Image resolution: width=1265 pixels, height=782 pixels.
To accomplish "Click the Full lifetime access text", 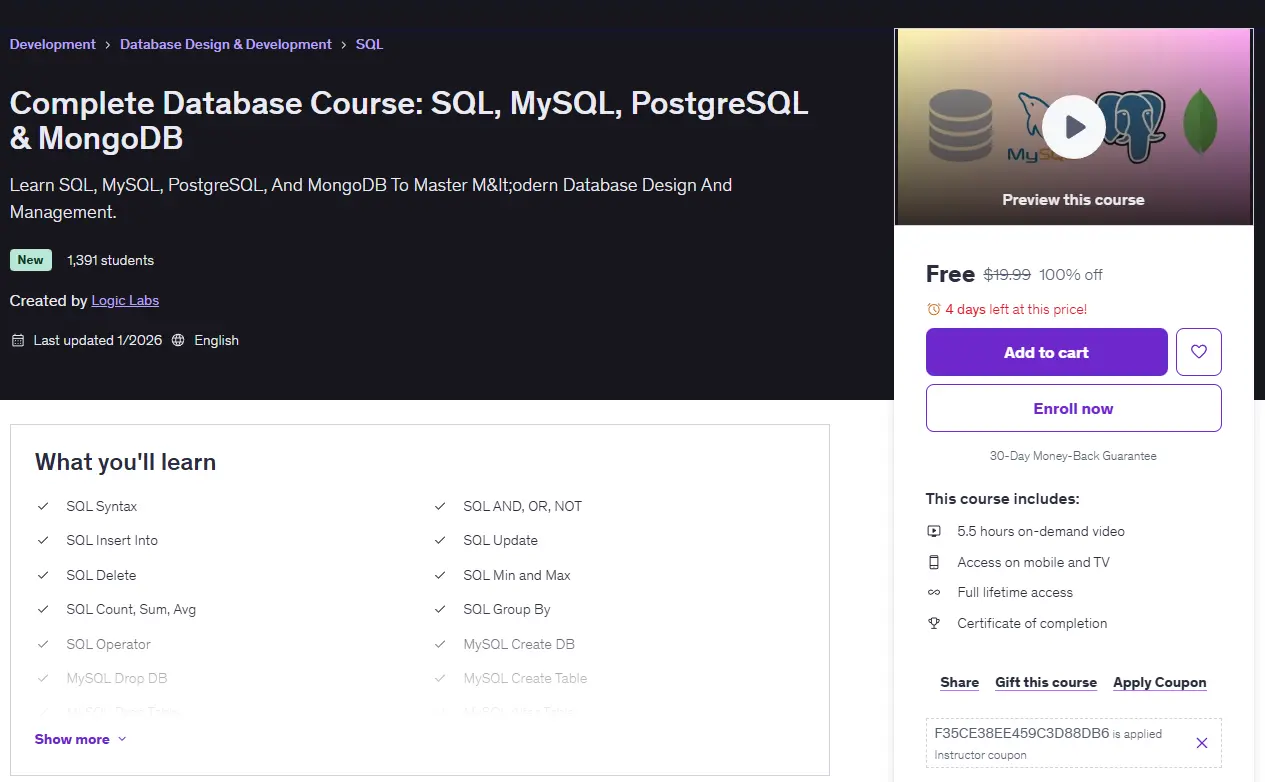I will [x=1014, y=592].
